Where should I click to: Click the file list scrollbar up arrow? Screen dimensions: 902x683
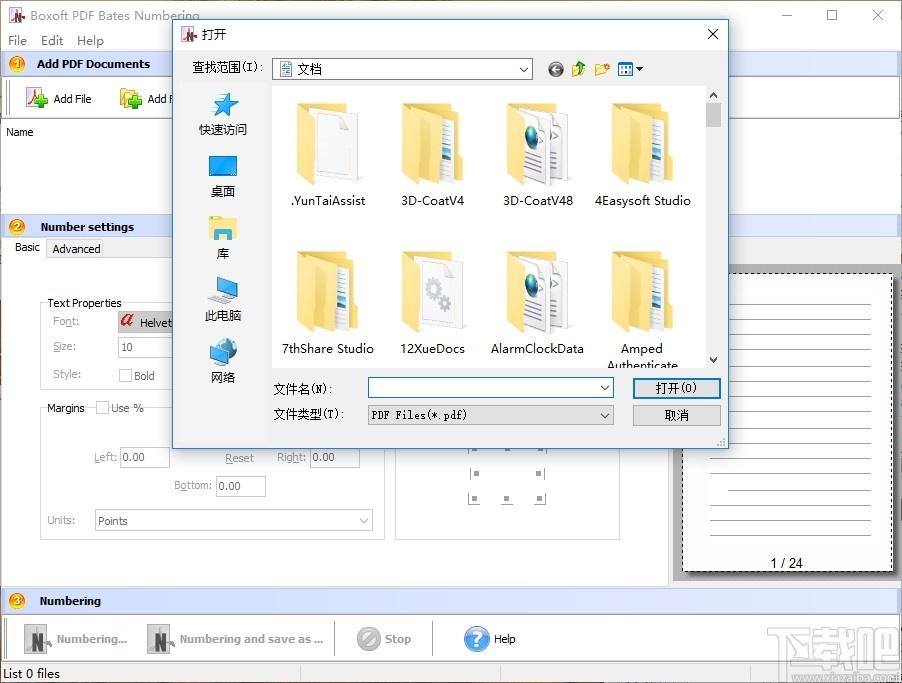pos(713,95)
